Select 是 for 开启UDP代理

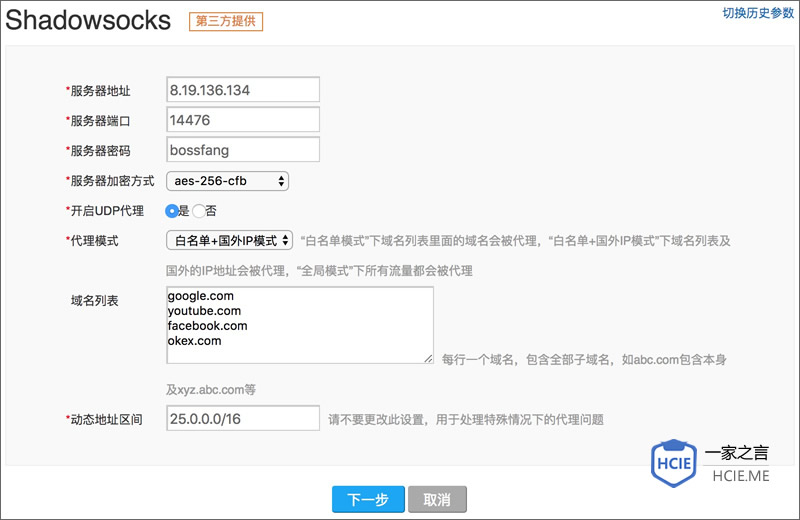pyautogui.click(x=171, y=211)
